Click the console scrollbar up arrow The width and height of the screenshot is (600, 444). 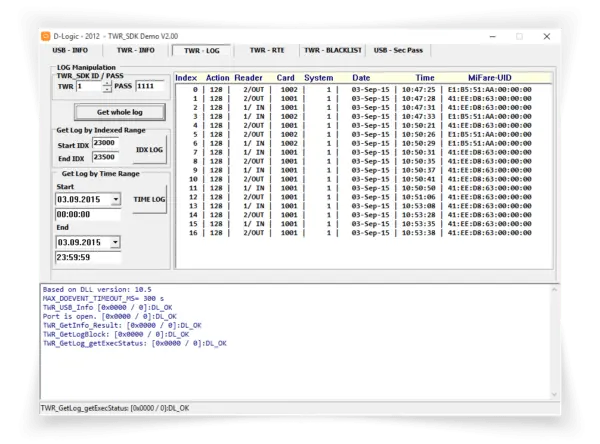[x=554, y=290]
